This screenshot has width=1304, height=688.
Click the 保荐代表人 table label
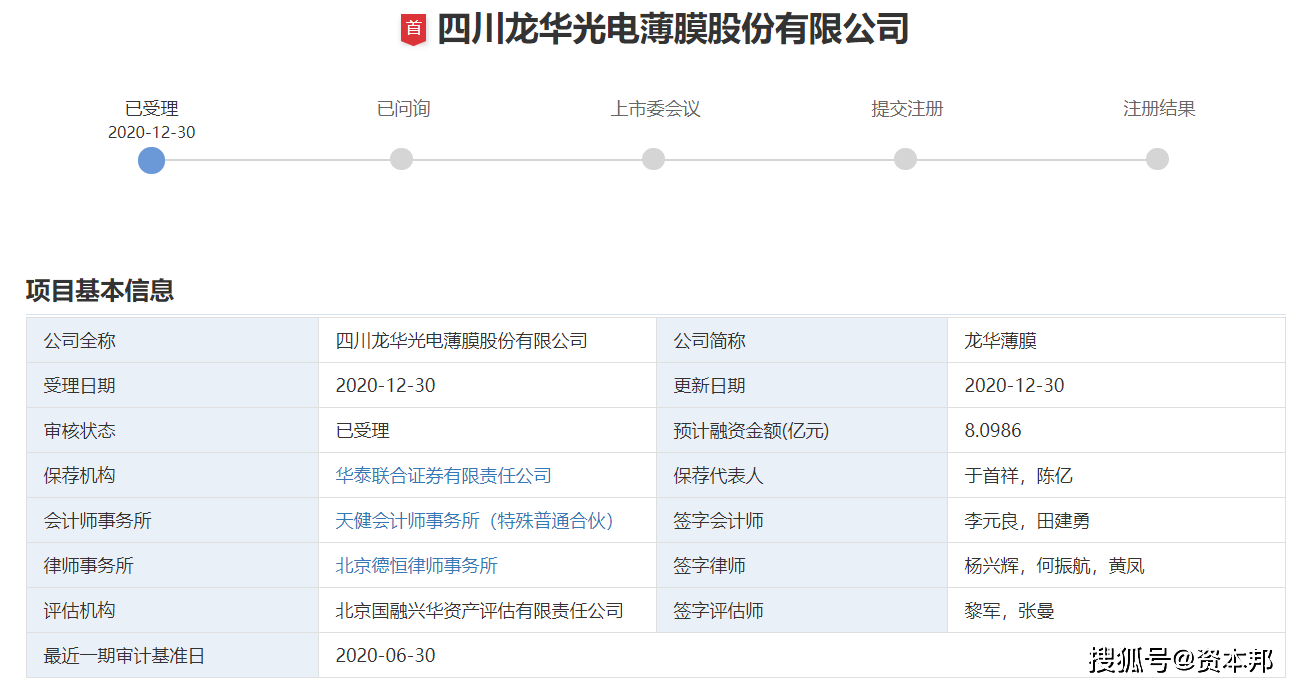pyautogui.click(x=718, y=476)
